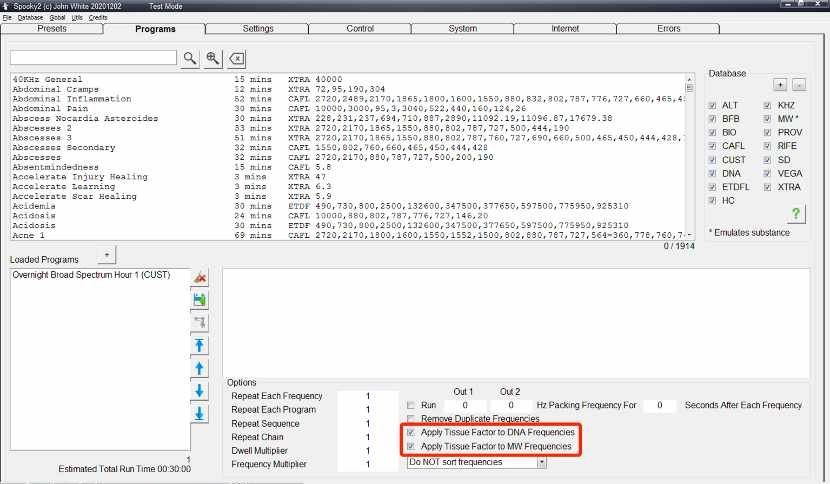The image size is (830, 484).
Task: Disable Apply Tissue Factor to DNA Frequencies
Action: pos(411,432)
